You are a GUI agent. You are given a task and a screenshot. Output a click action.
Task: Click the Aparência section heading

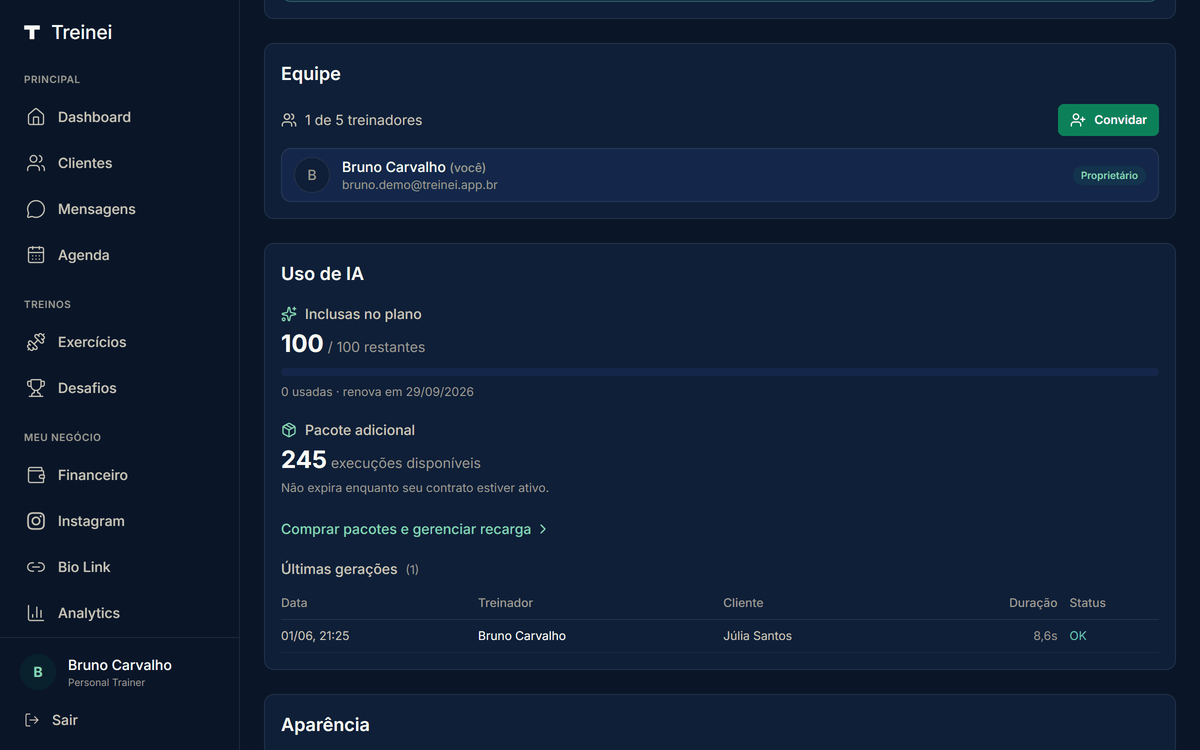tap(325, 725)
